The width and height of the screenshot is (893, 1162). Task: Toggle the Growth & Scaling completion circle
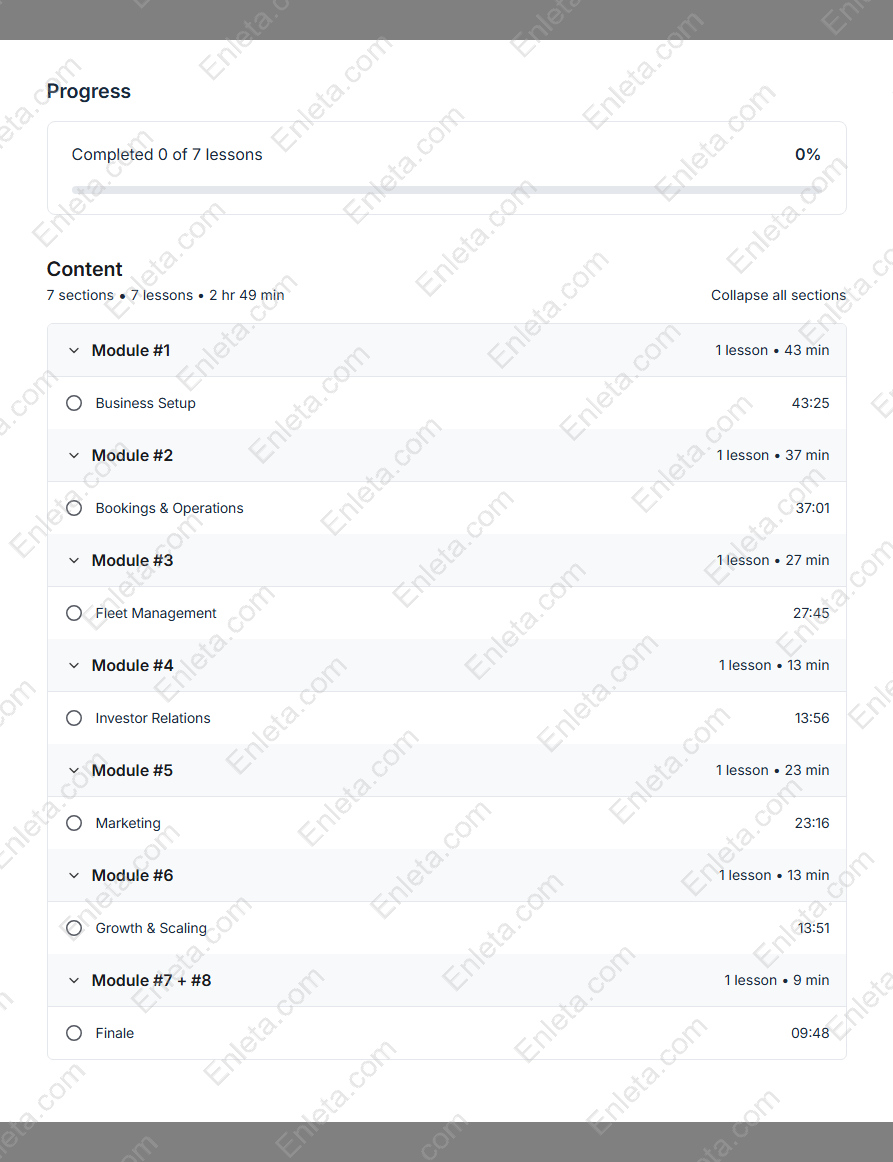coord(74,927)
